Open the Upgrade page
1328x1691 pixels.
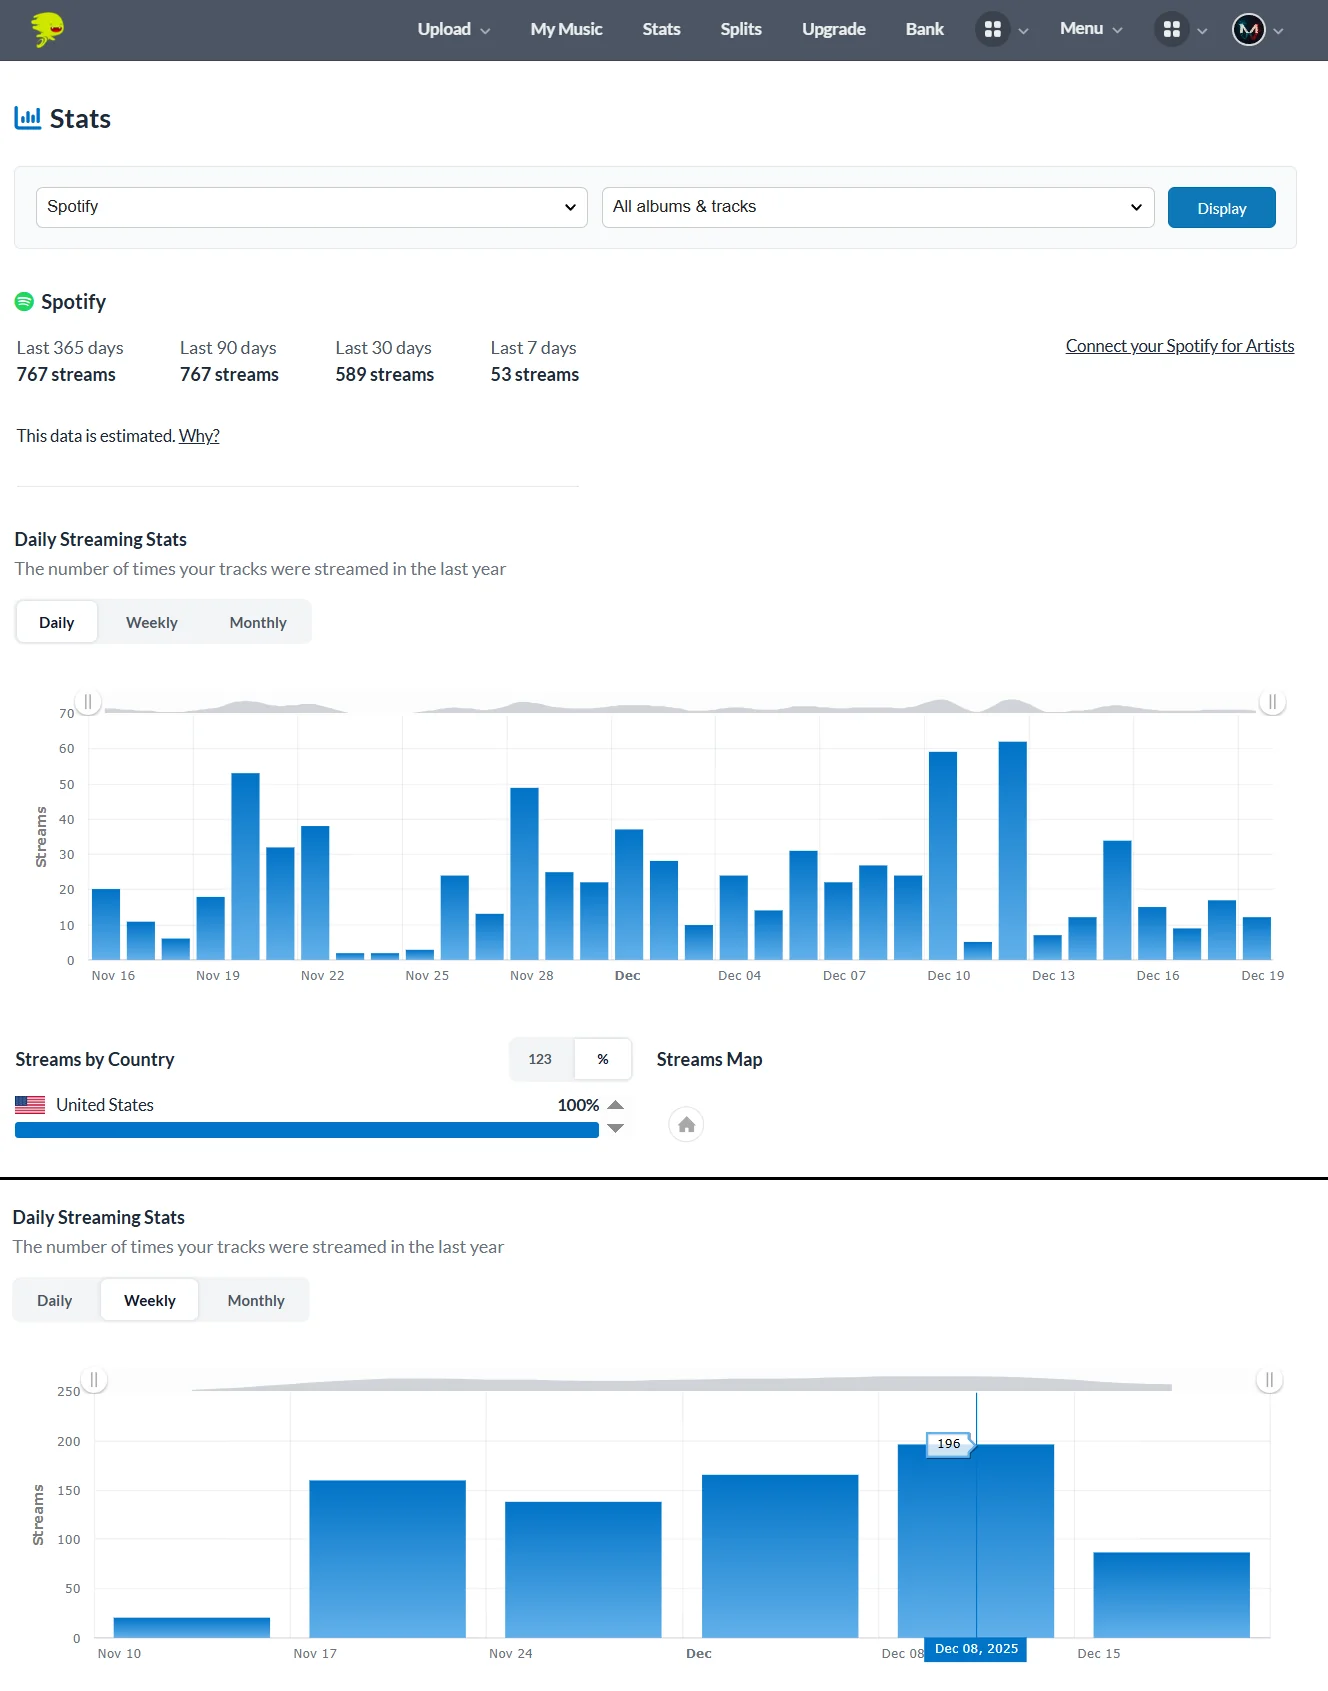point(834,29)
